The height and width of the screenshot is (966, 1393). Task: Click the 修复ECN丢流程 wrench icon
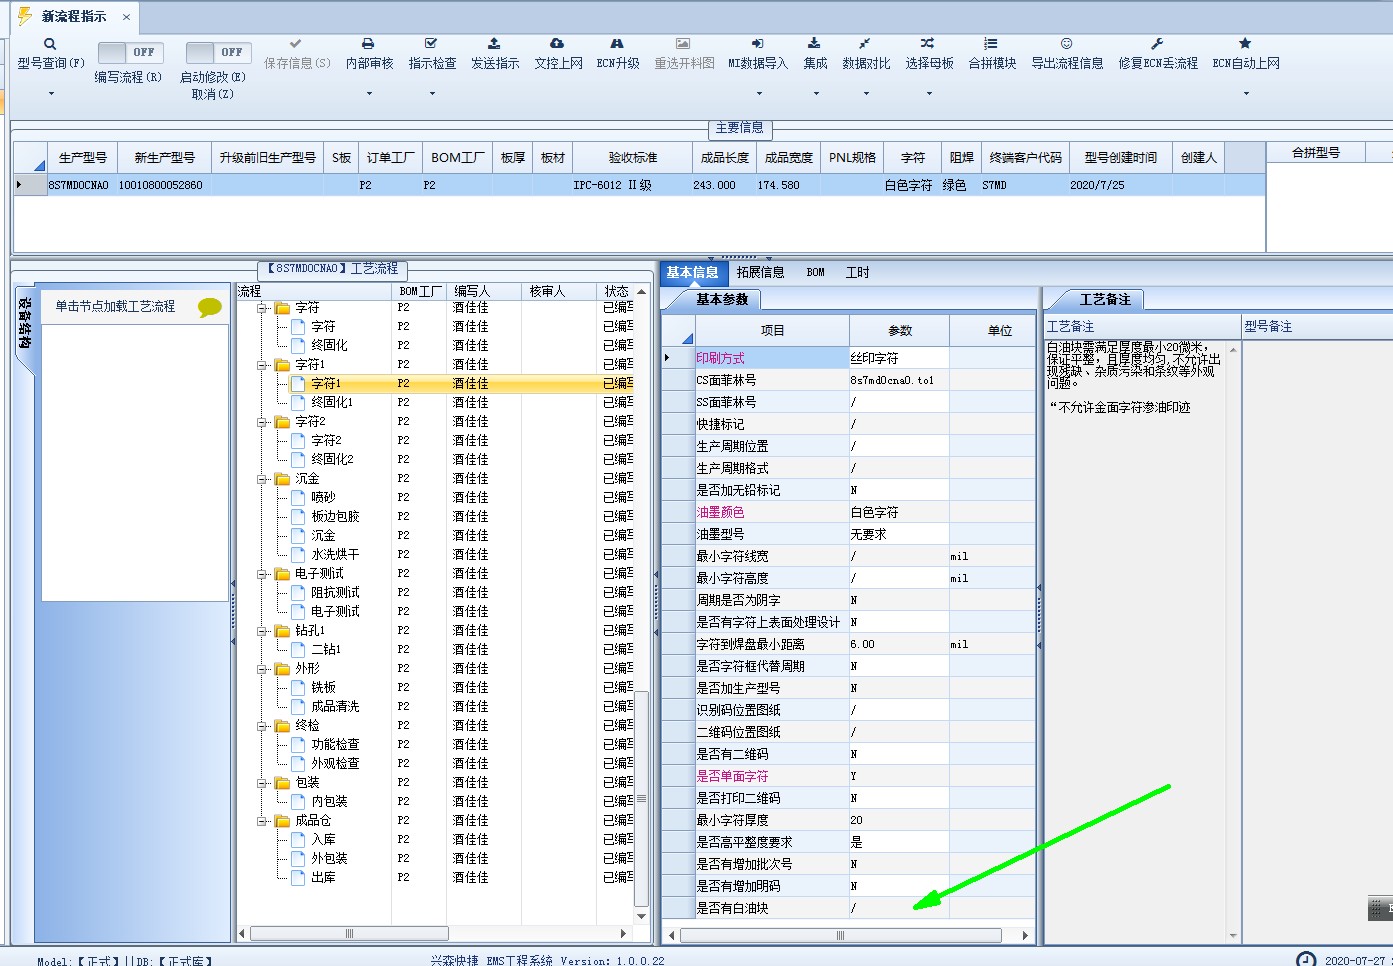(1157, 44)
